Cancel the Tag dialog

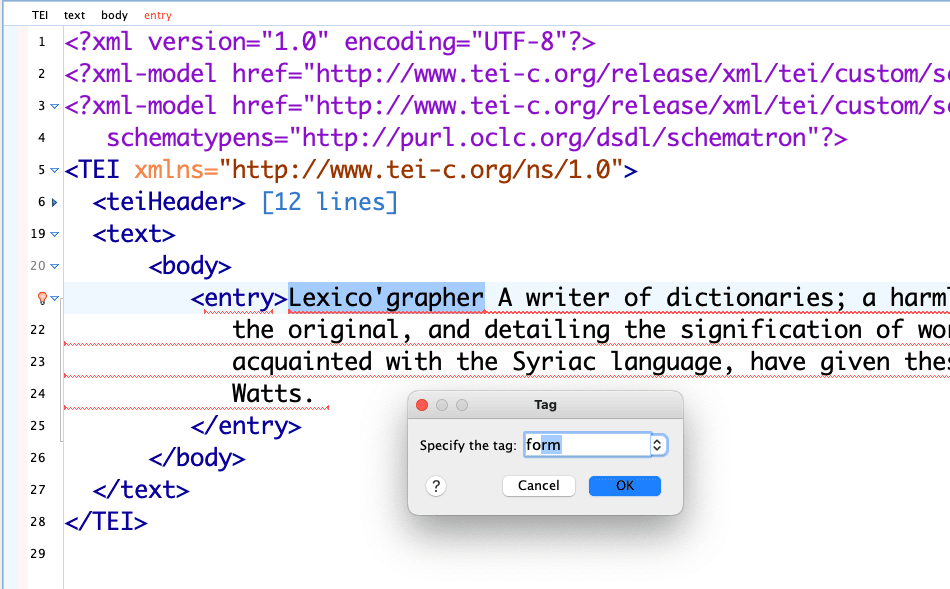[x=538, y=486]
